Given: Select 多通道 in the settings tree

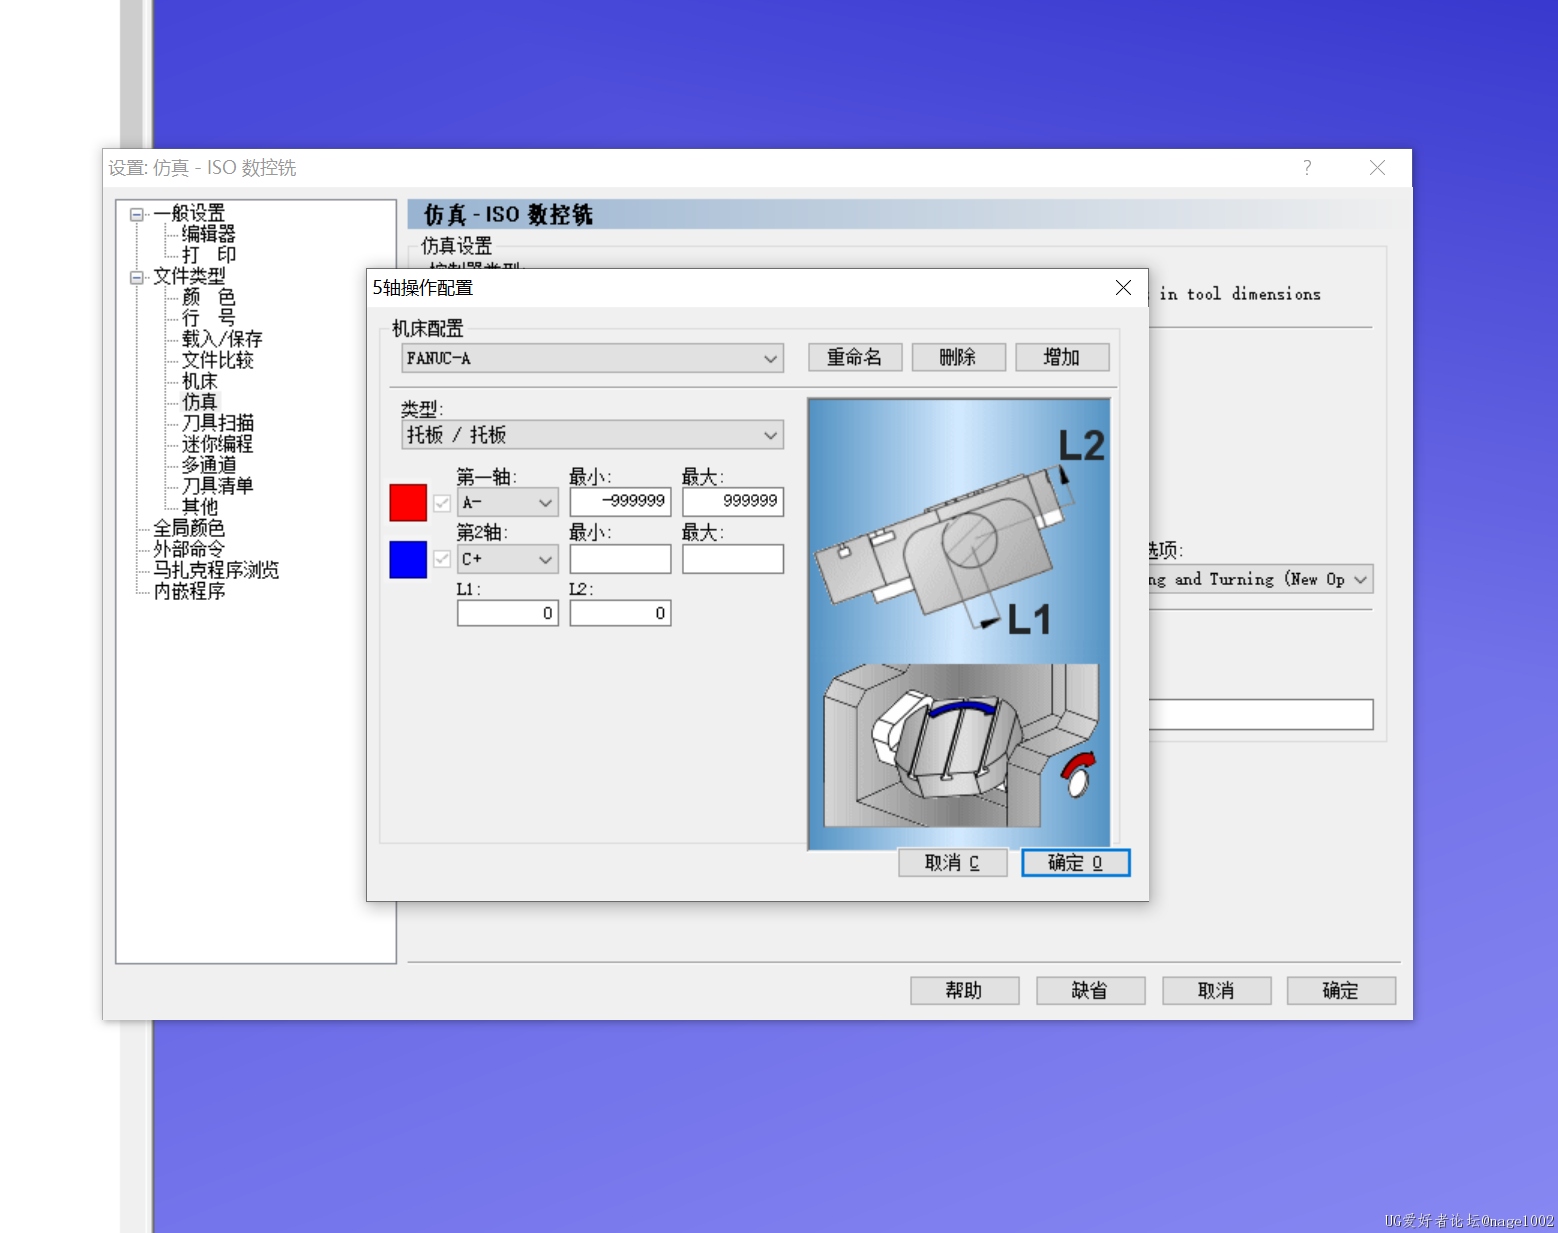Looking at the screenshot, I should [x=208, y=465].
